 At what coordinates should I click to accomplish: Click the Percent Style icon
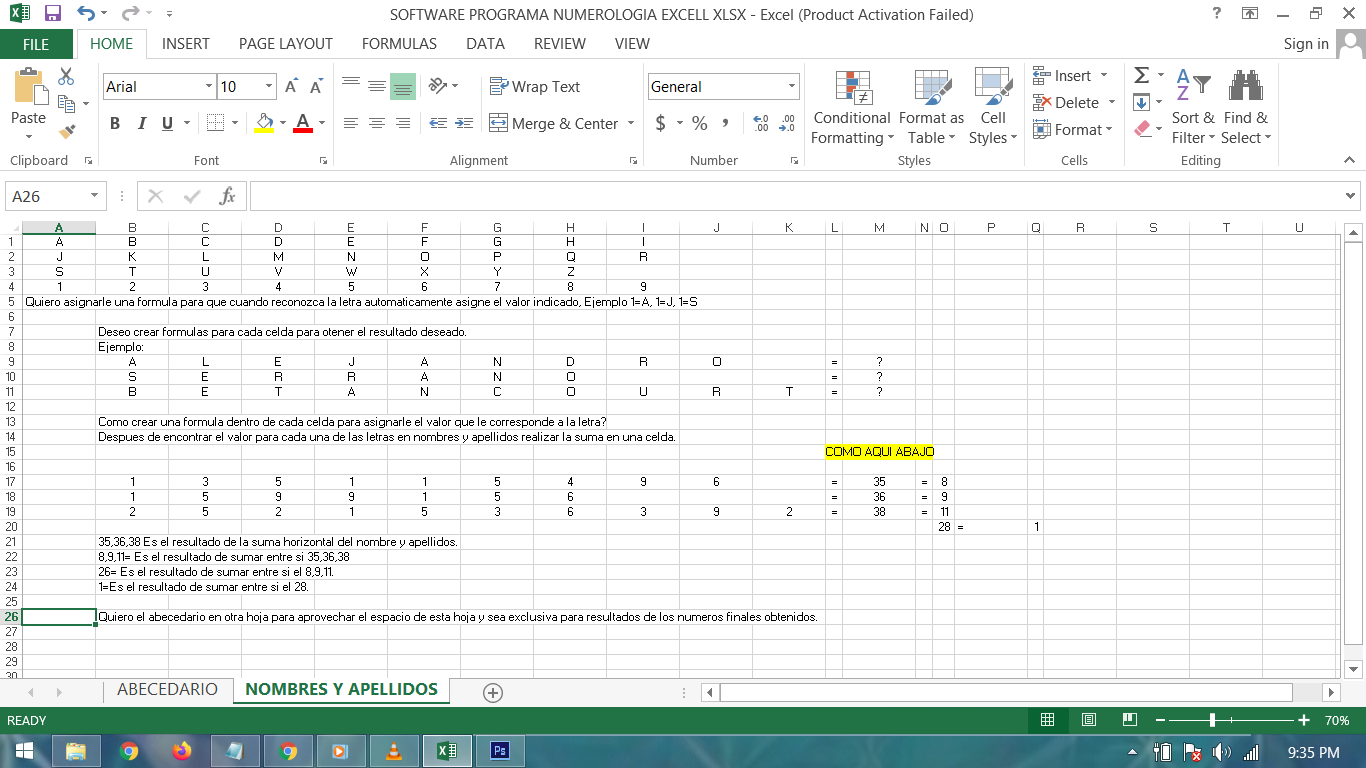tap(700, 123)
